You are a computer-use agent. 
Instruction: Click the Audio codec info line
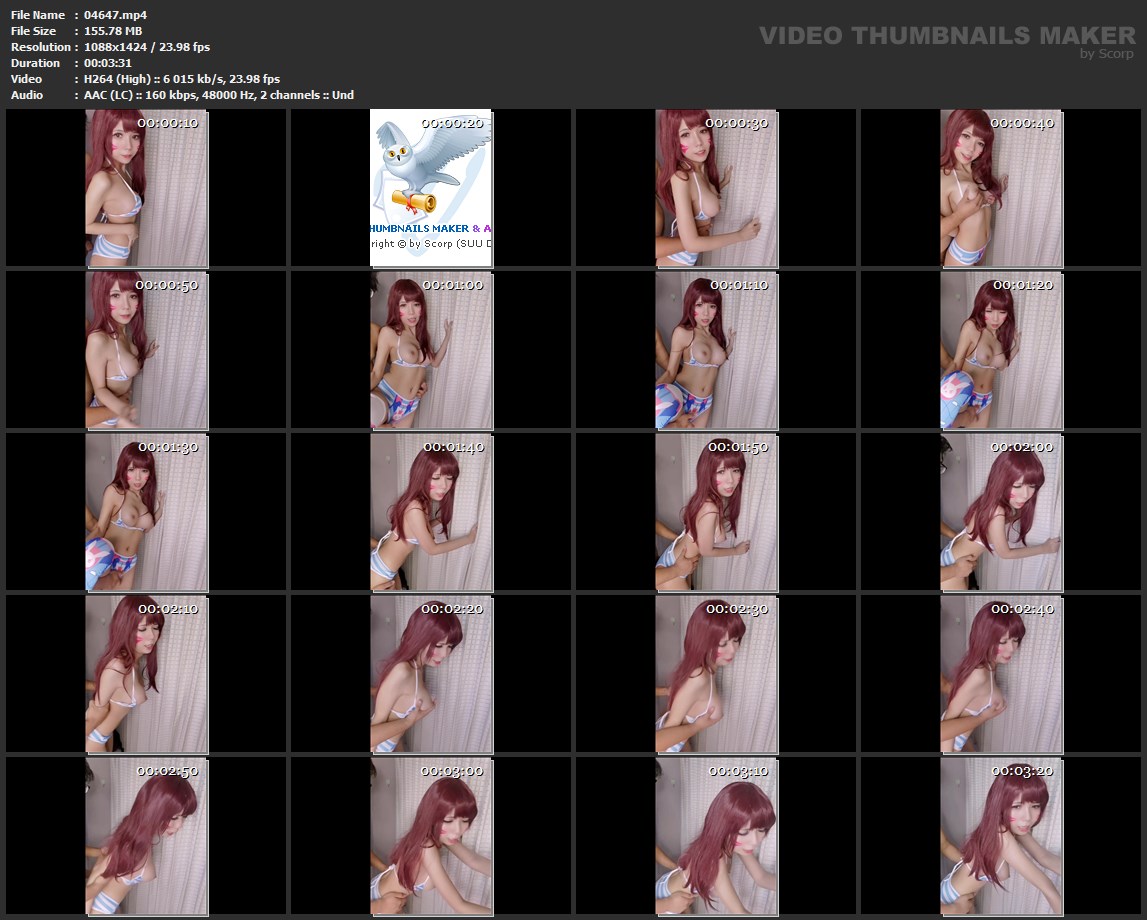219,95
